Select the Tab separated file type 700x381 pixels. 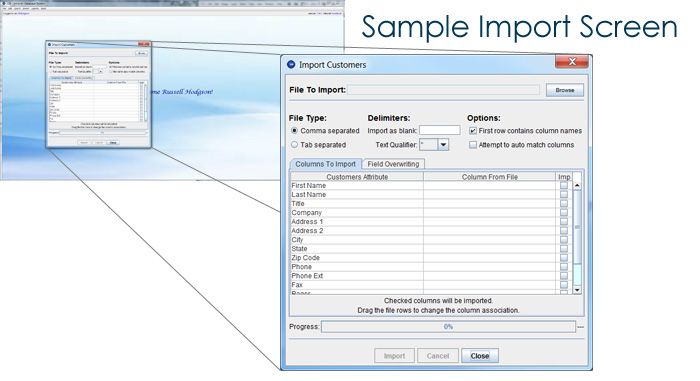[295, 145]
